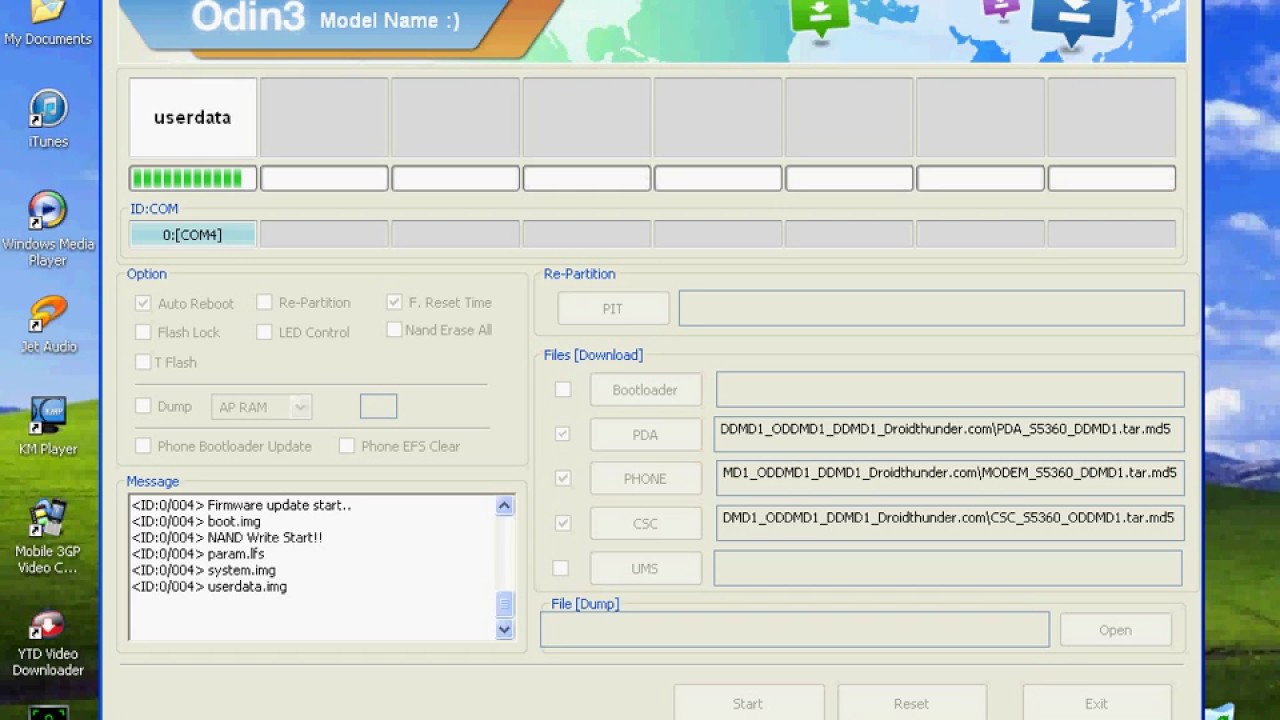This screenshot has height=720, width=1280.
Task: Click the UMS file button
Action: pyautogui.click(x=645, y=568)
